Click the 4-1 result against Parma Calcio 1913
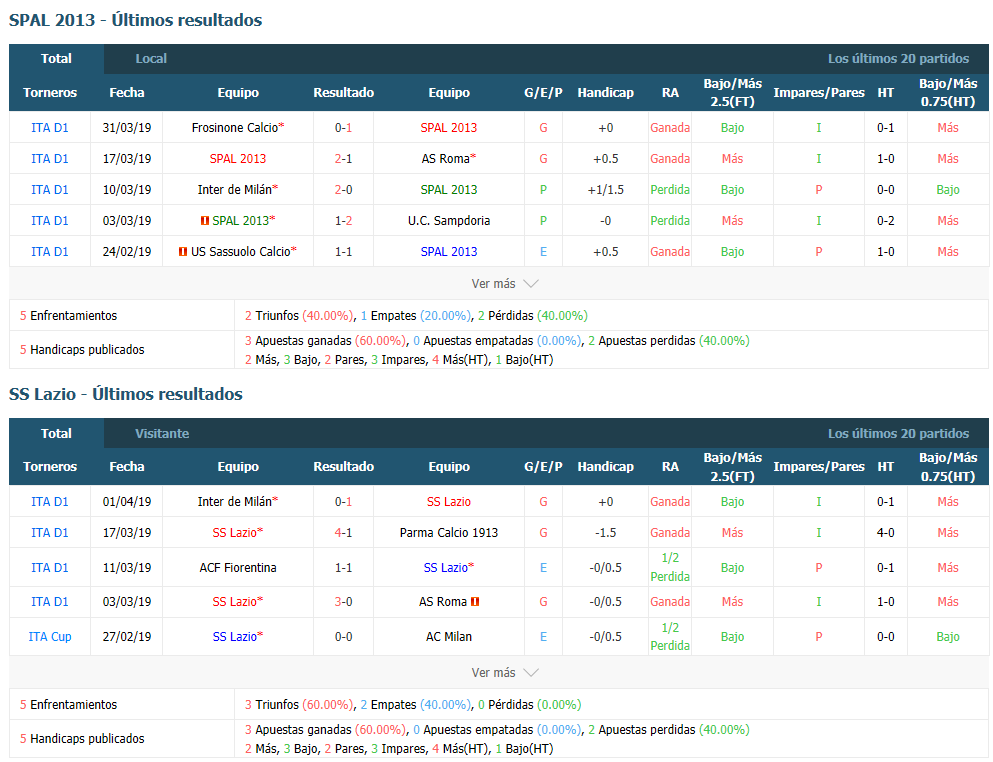Screen dimensions: 993x762 coord(343,533)
